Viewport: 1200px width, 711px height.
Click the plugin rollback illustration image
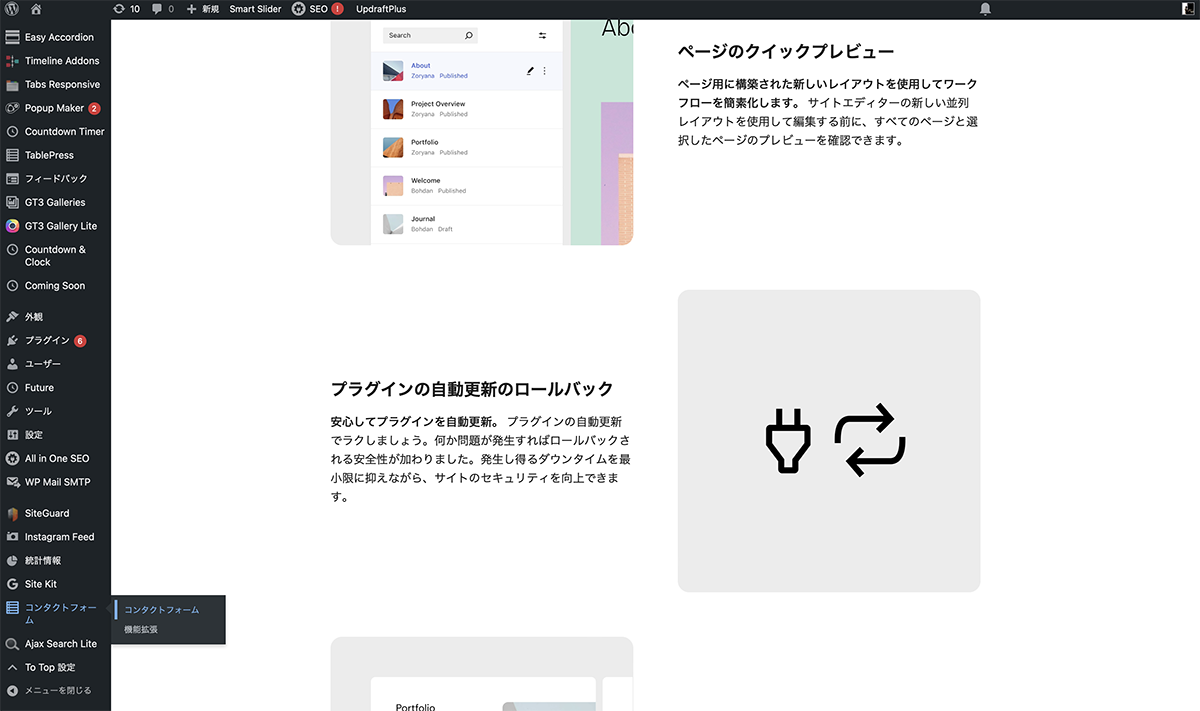pos(828,441)
